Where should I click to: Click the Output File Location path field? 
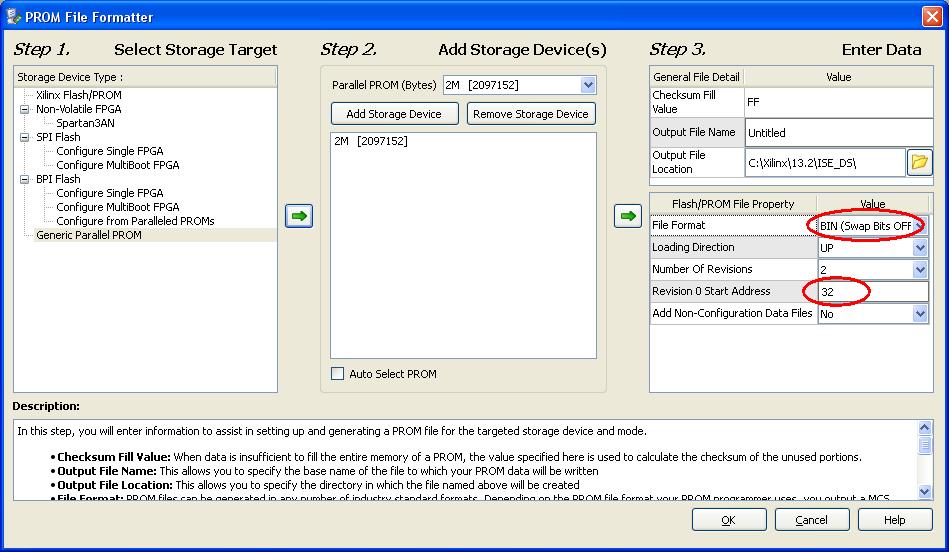point(825,162)
